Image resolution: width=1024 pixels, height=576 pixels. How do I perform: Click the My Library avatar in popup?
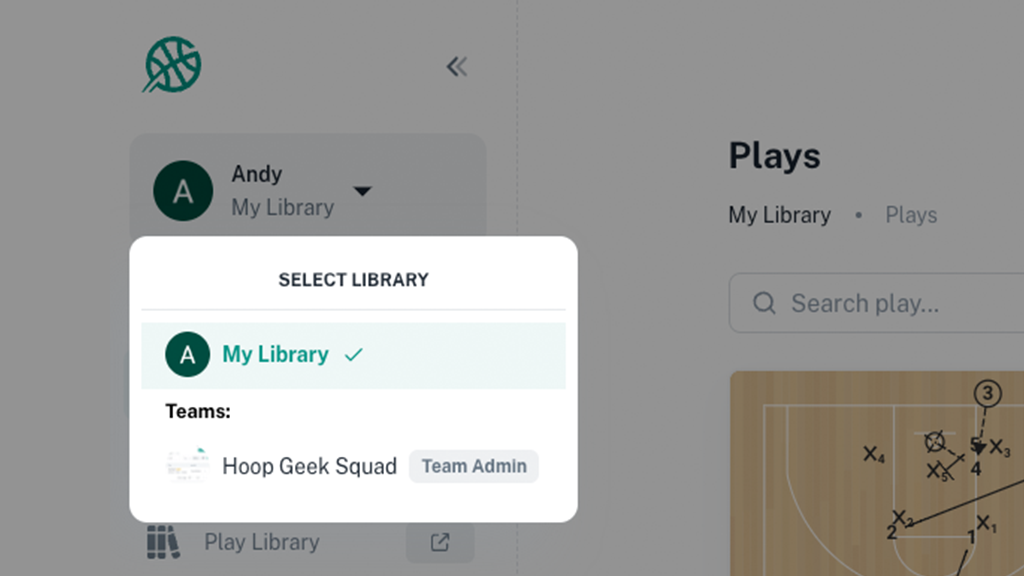(187, 355)
